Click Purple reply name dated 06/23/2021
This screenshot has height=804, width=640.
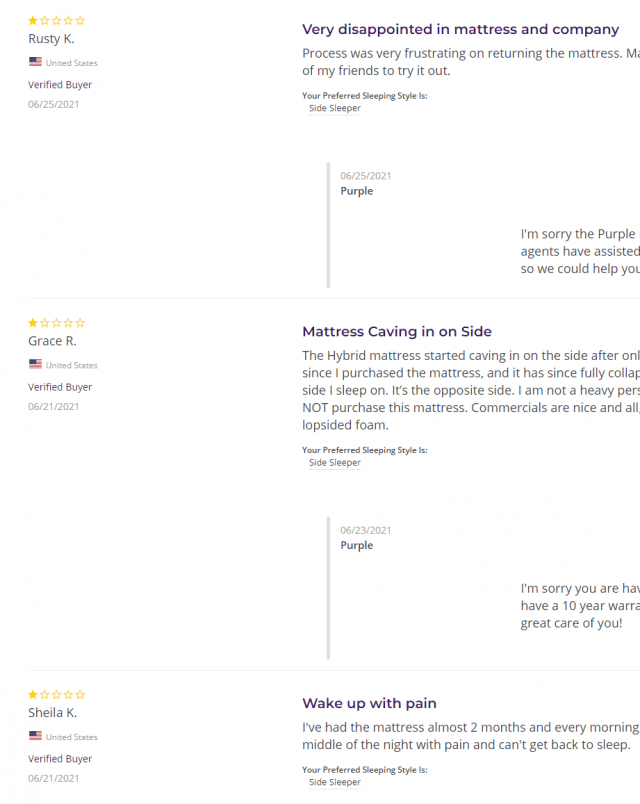tap(357, 546)
